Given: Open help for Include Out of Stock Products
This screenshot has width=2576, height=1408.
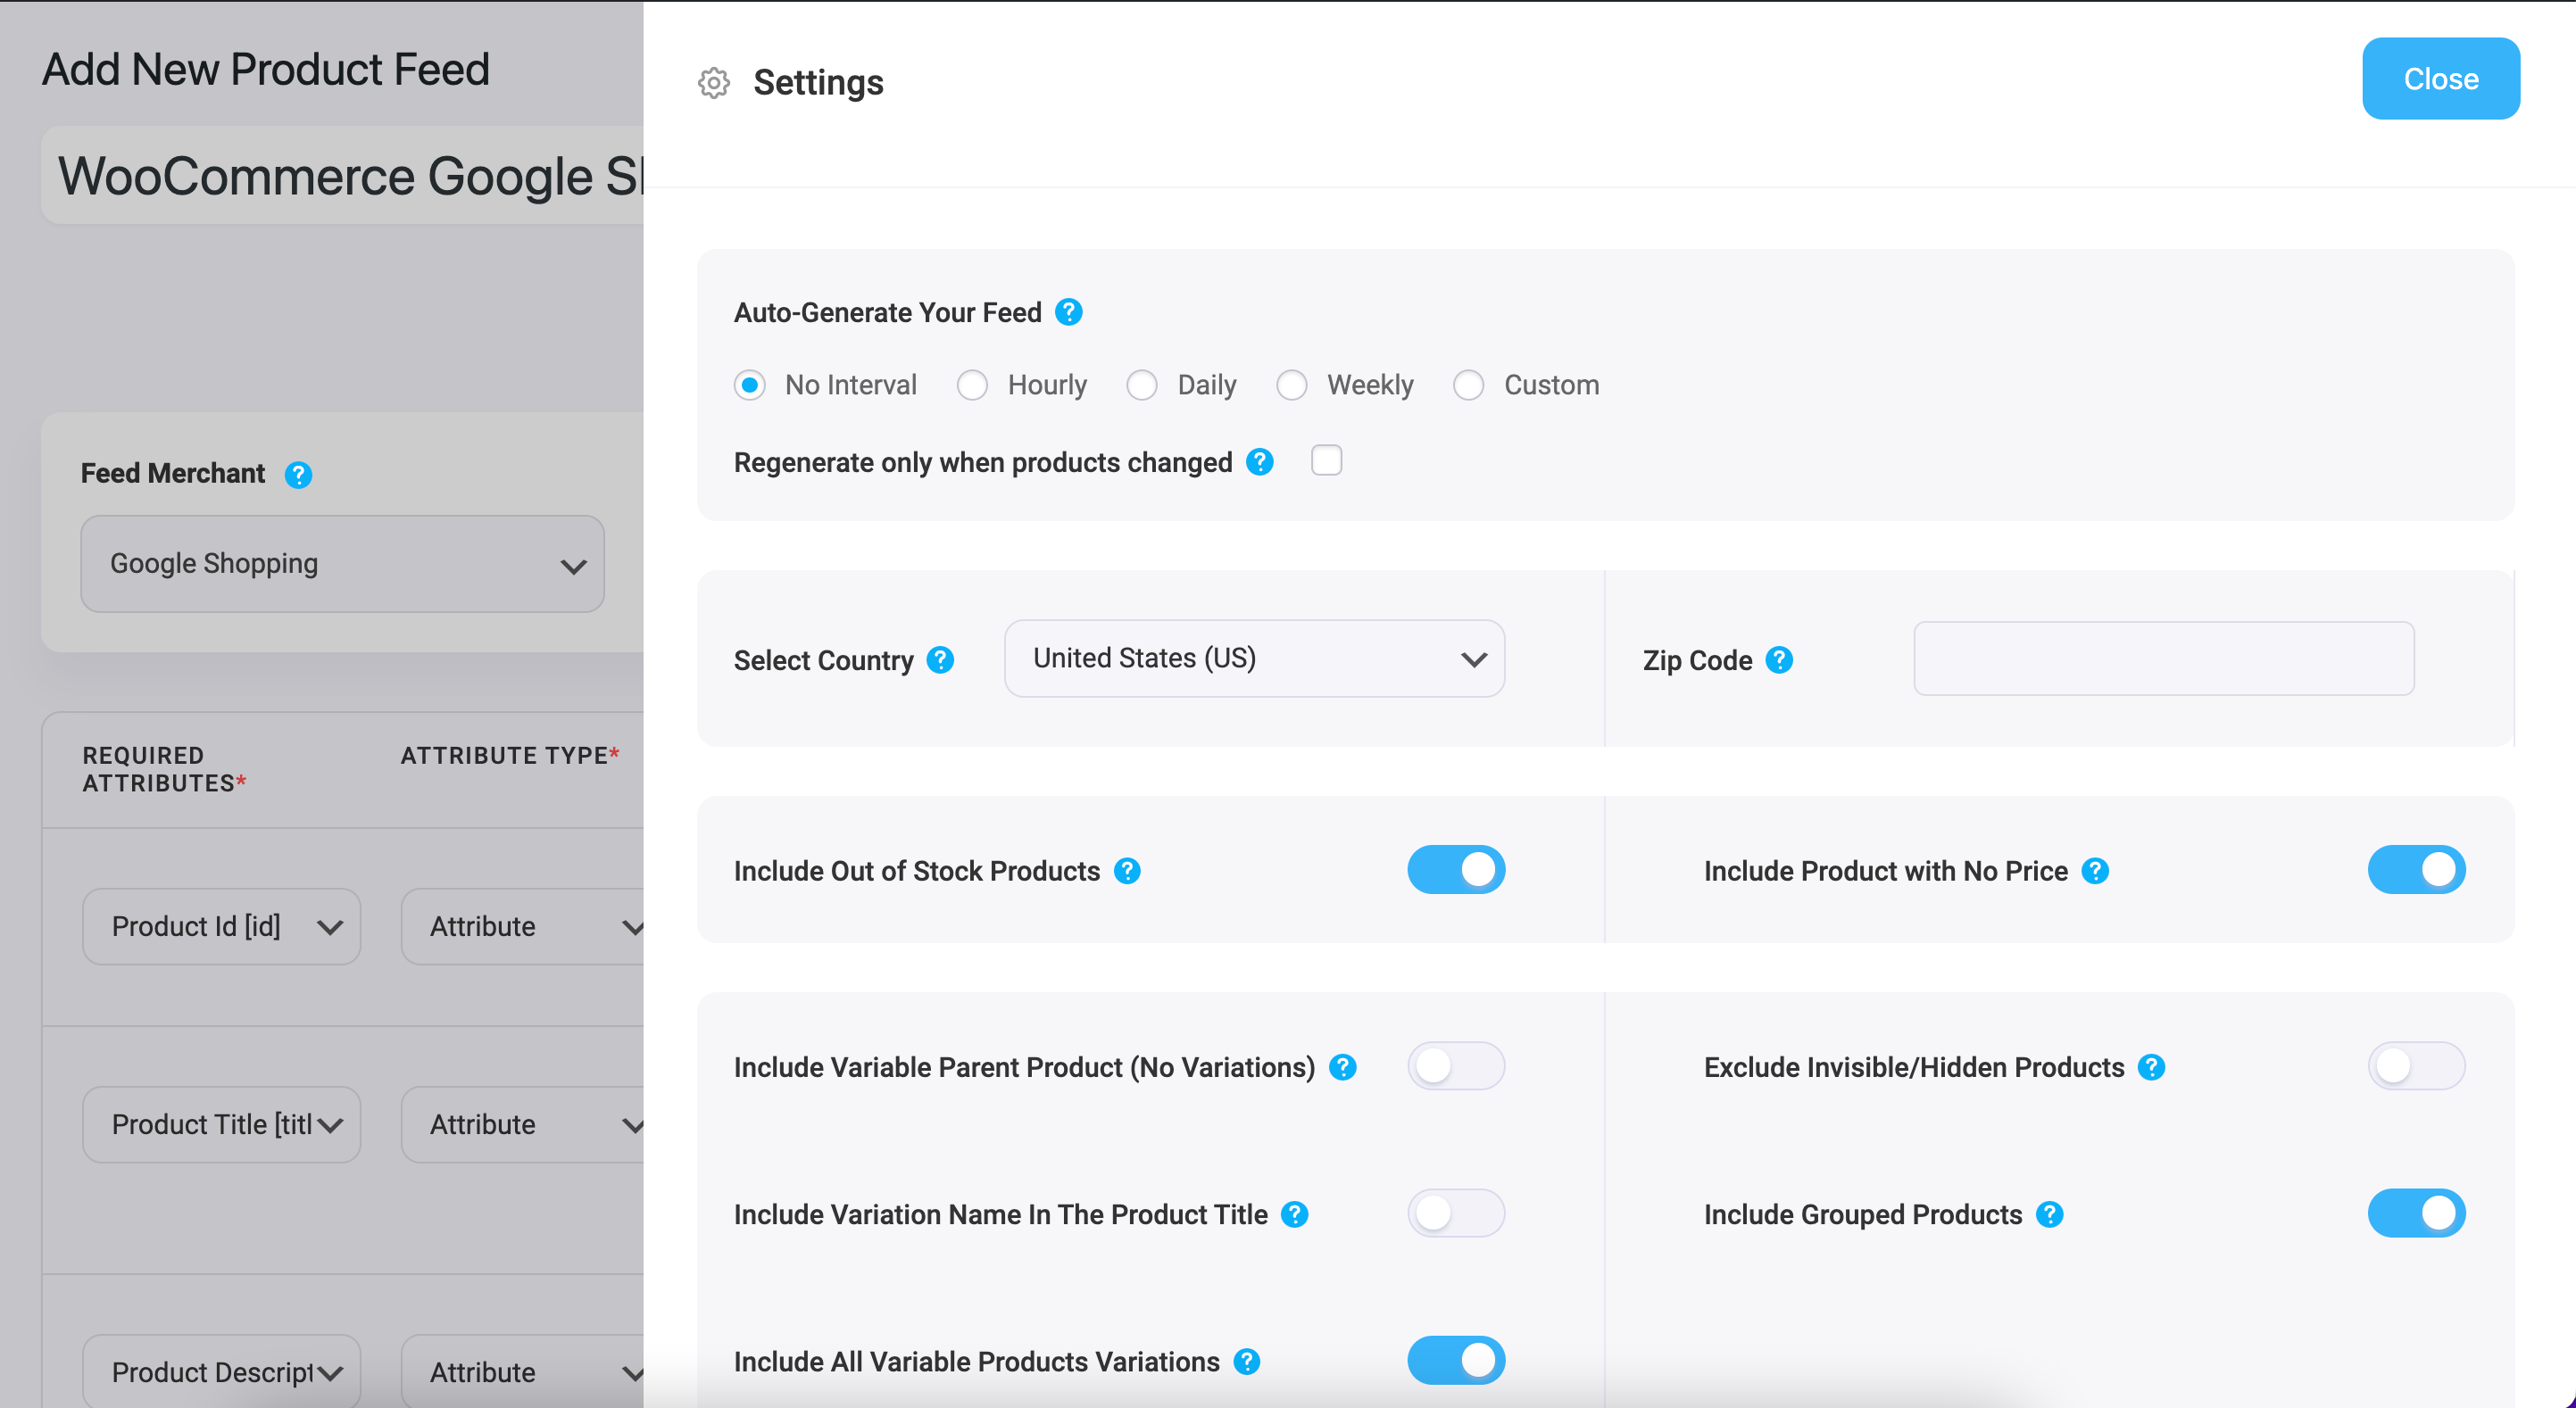Looking at the screenshot, I should tap(1127, 871).
